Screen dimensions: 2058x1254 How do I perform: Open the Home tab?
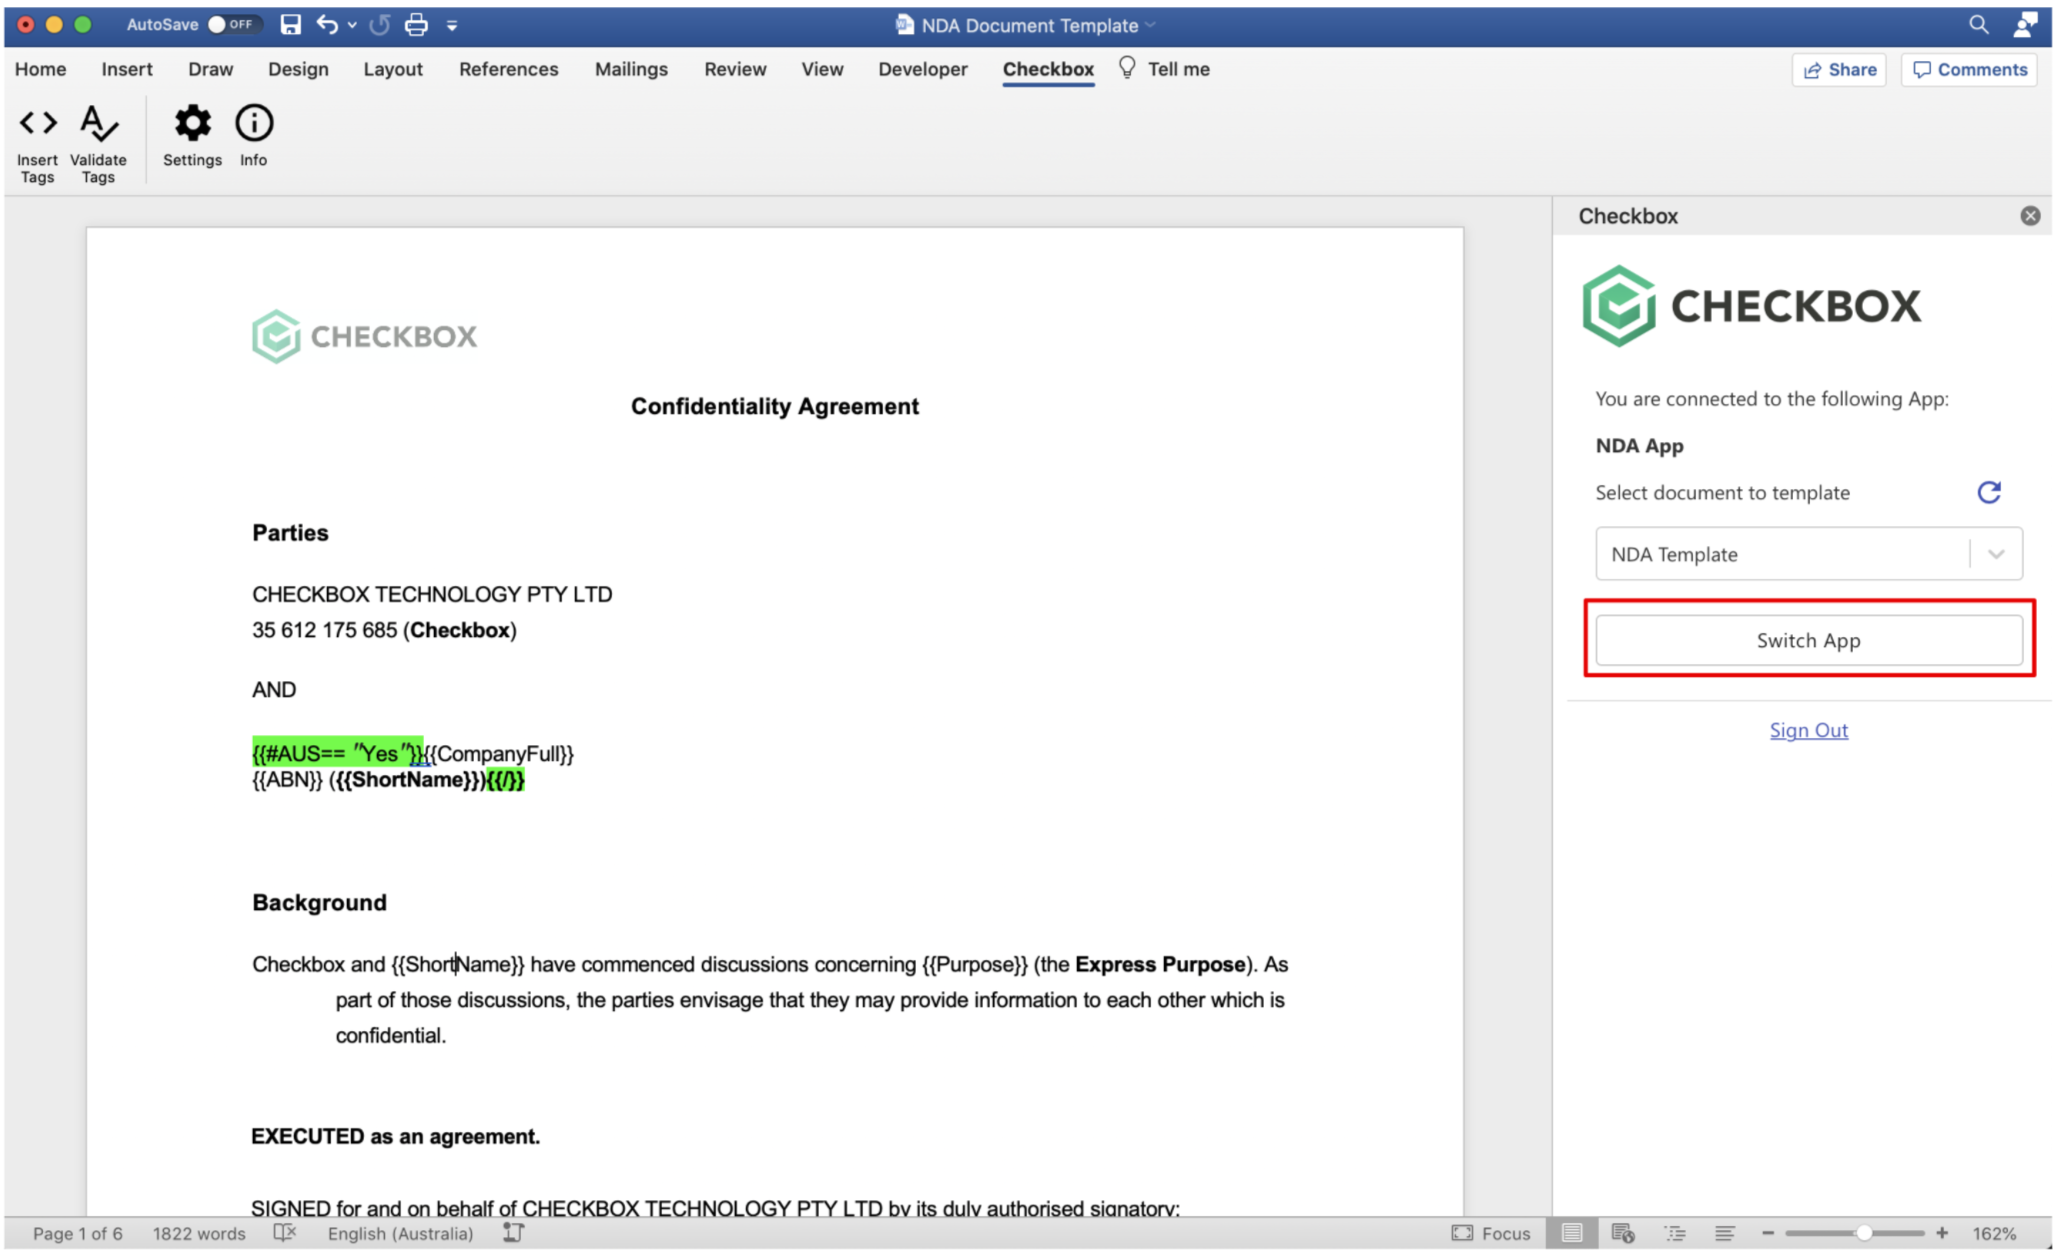[x=40, y=69]
